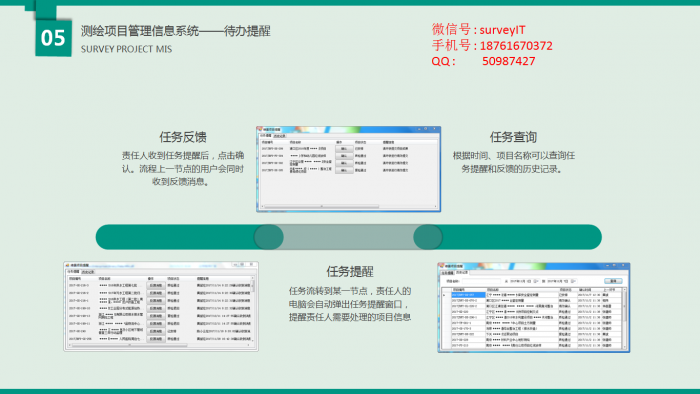Viewport: 700px width, 394px height.
Task: Click 反馈消息 button in fourth row of reminder window
Action: pyautogui.click(x=156, y=308)
